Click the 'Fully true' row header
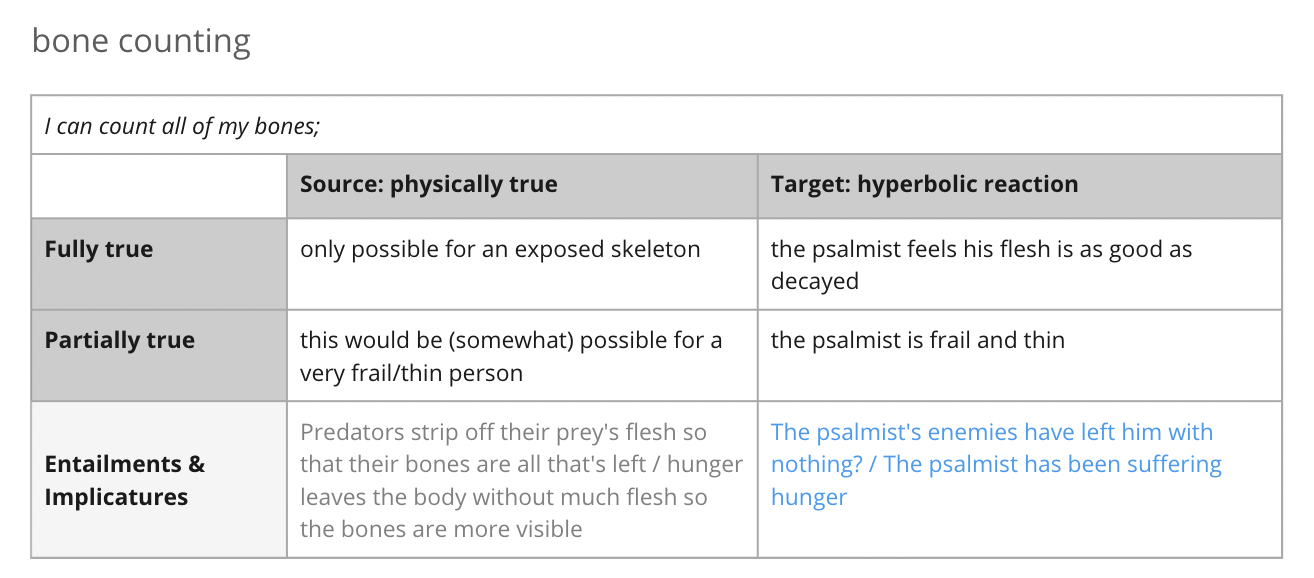The image size is (1314, 578). (99, 249)
